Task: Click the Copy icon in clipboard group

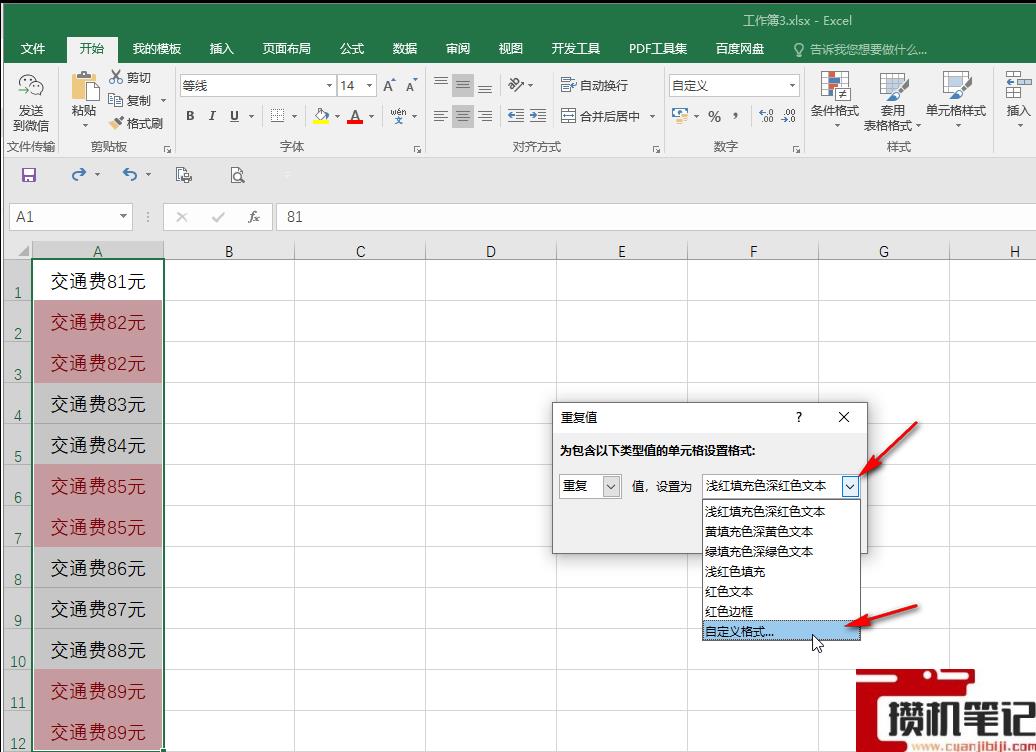Action: point(116,100)
